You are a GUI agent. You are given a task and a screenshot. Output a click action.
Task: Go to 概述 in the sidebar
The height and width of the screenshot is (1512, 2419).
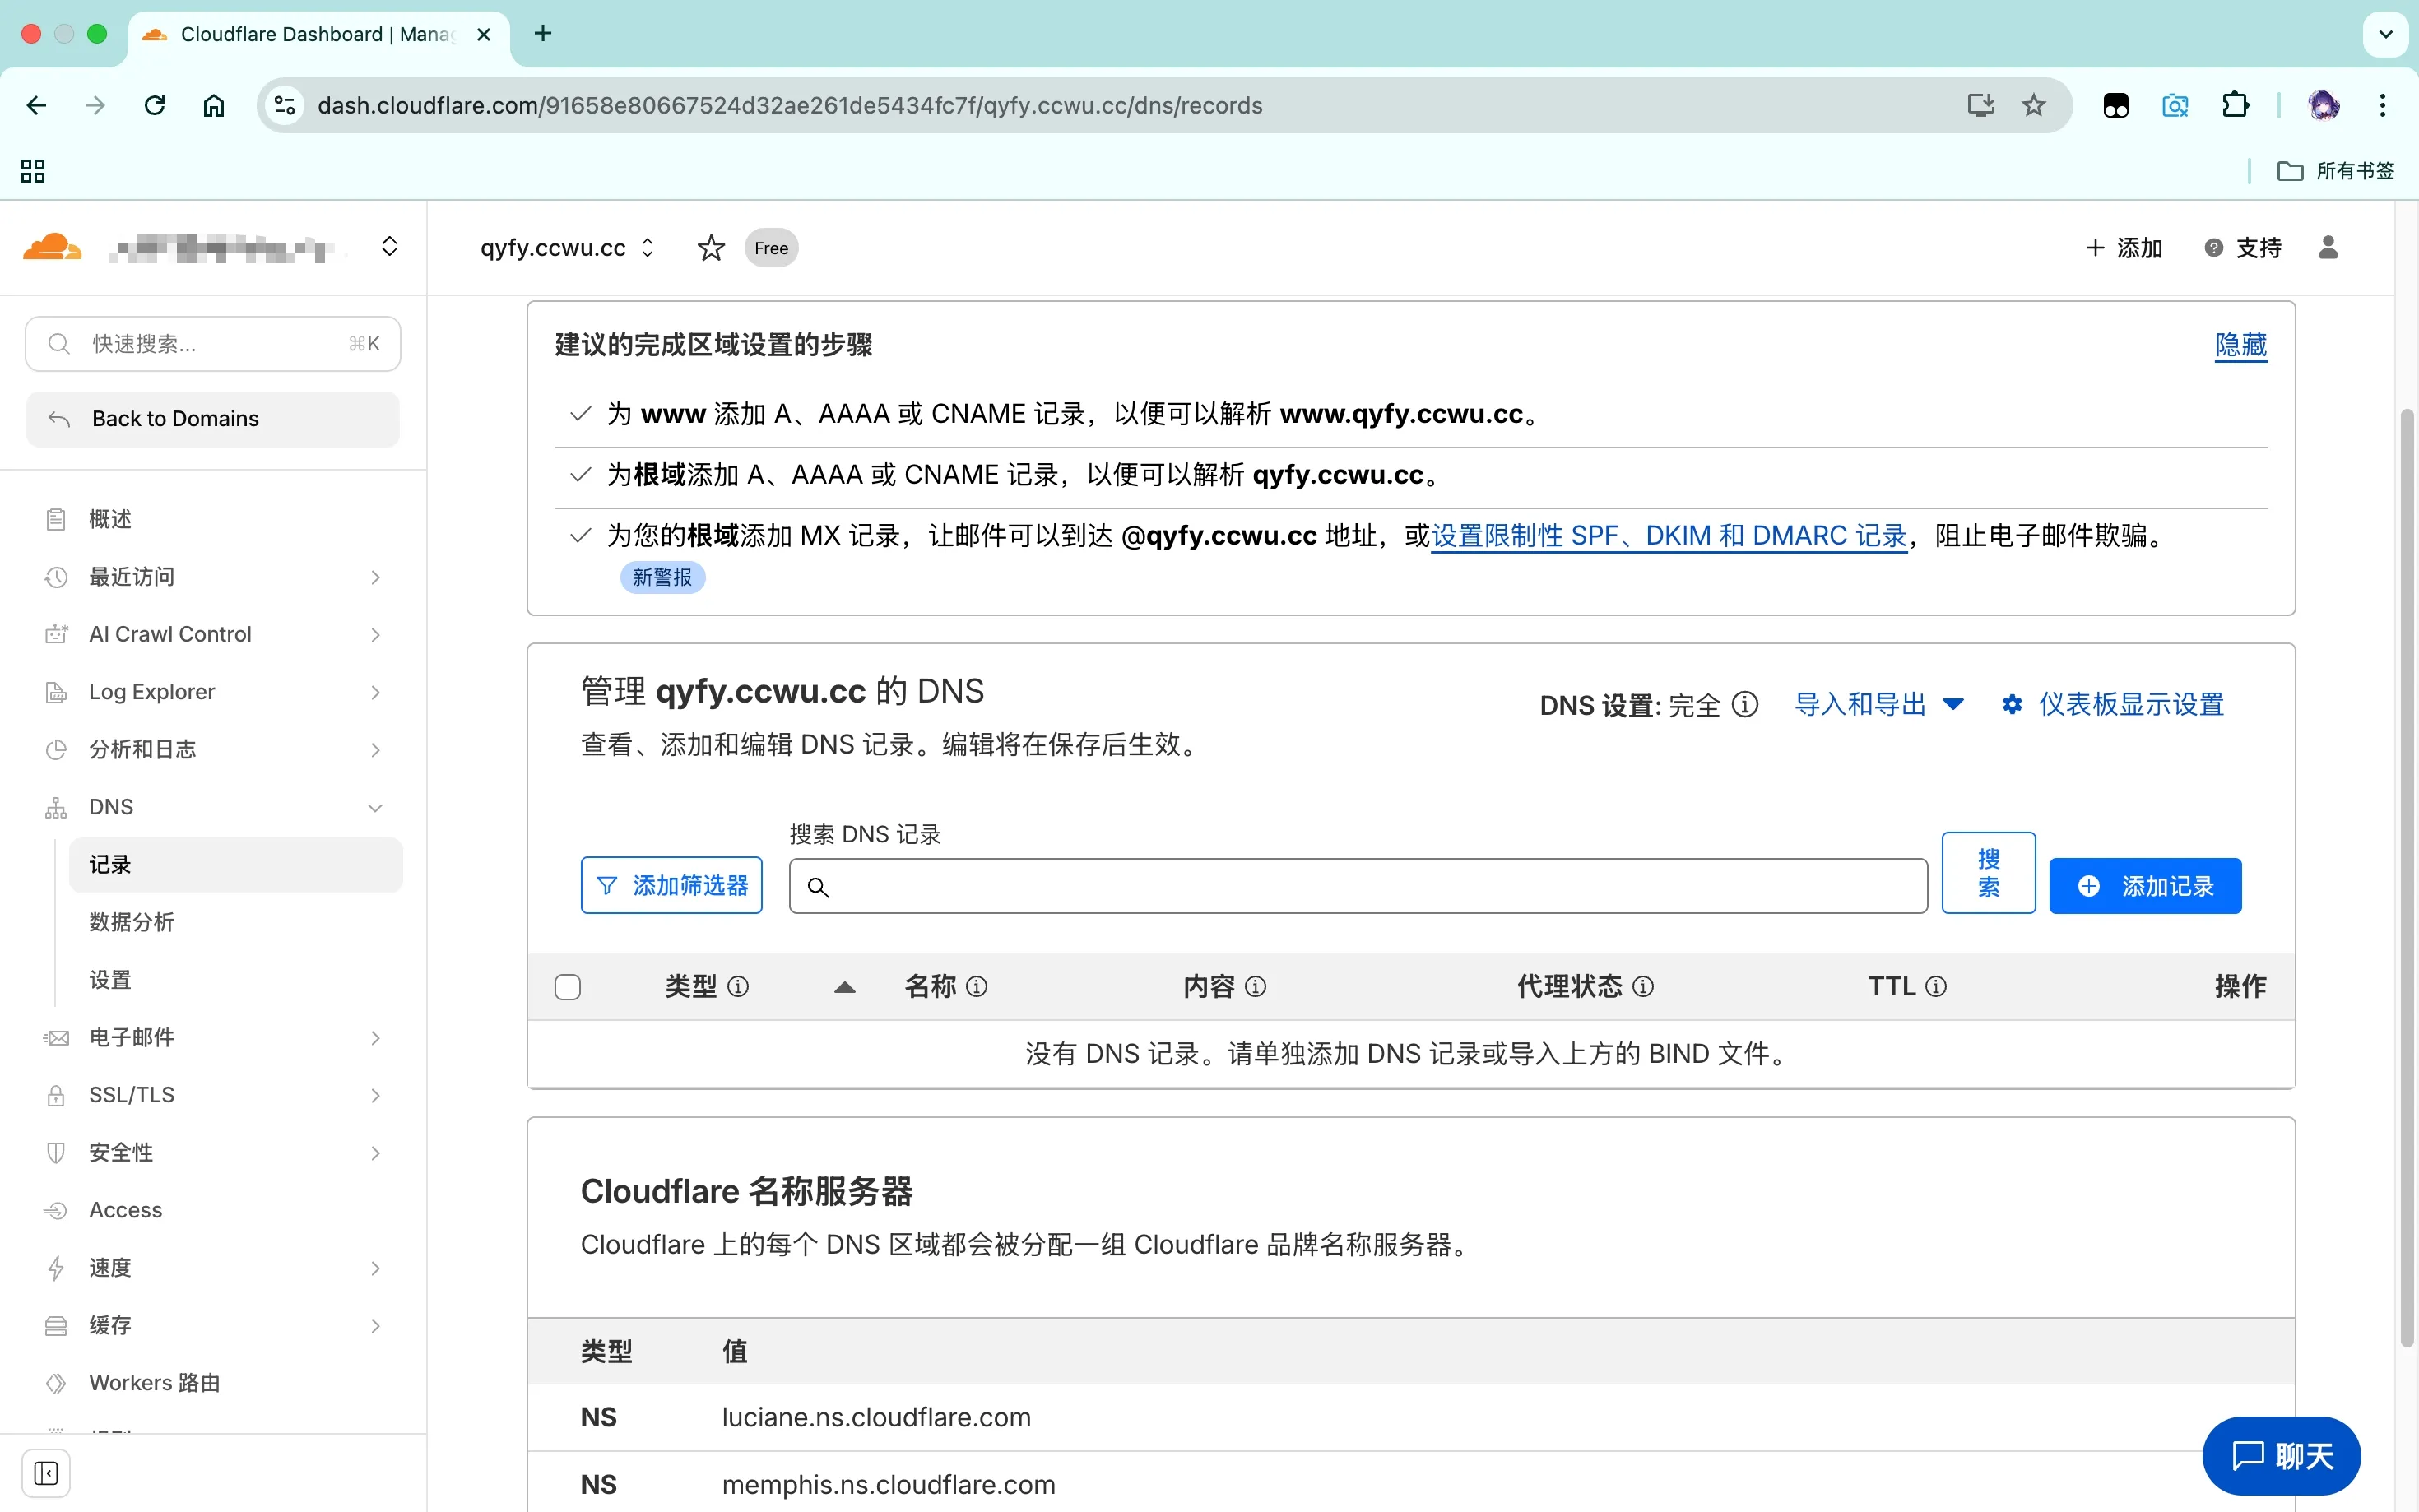tap(110, 519)
